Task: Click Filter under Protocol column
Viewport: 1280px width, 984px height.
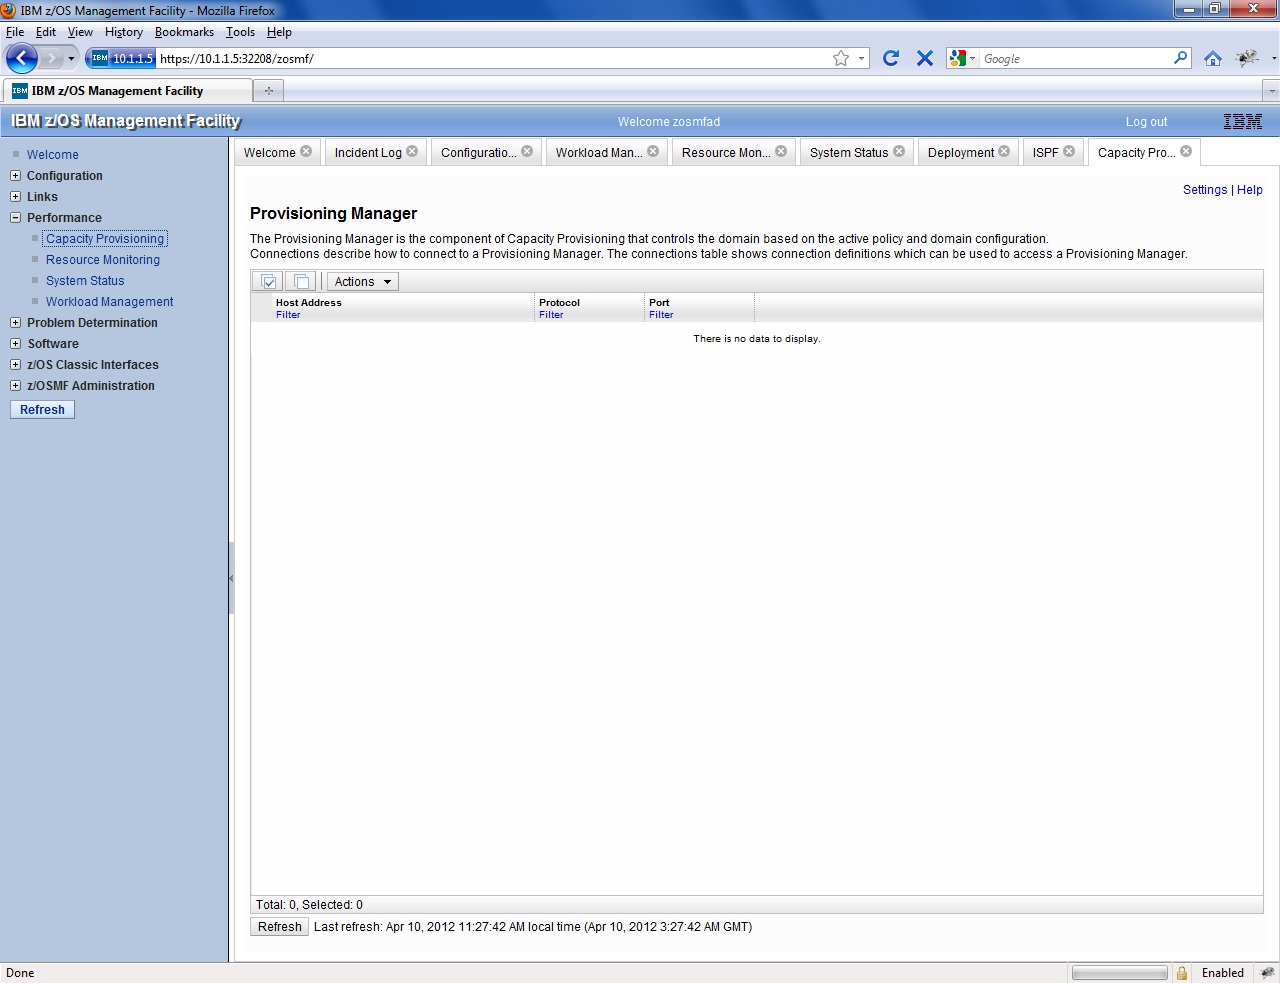Action: [551, 315]
